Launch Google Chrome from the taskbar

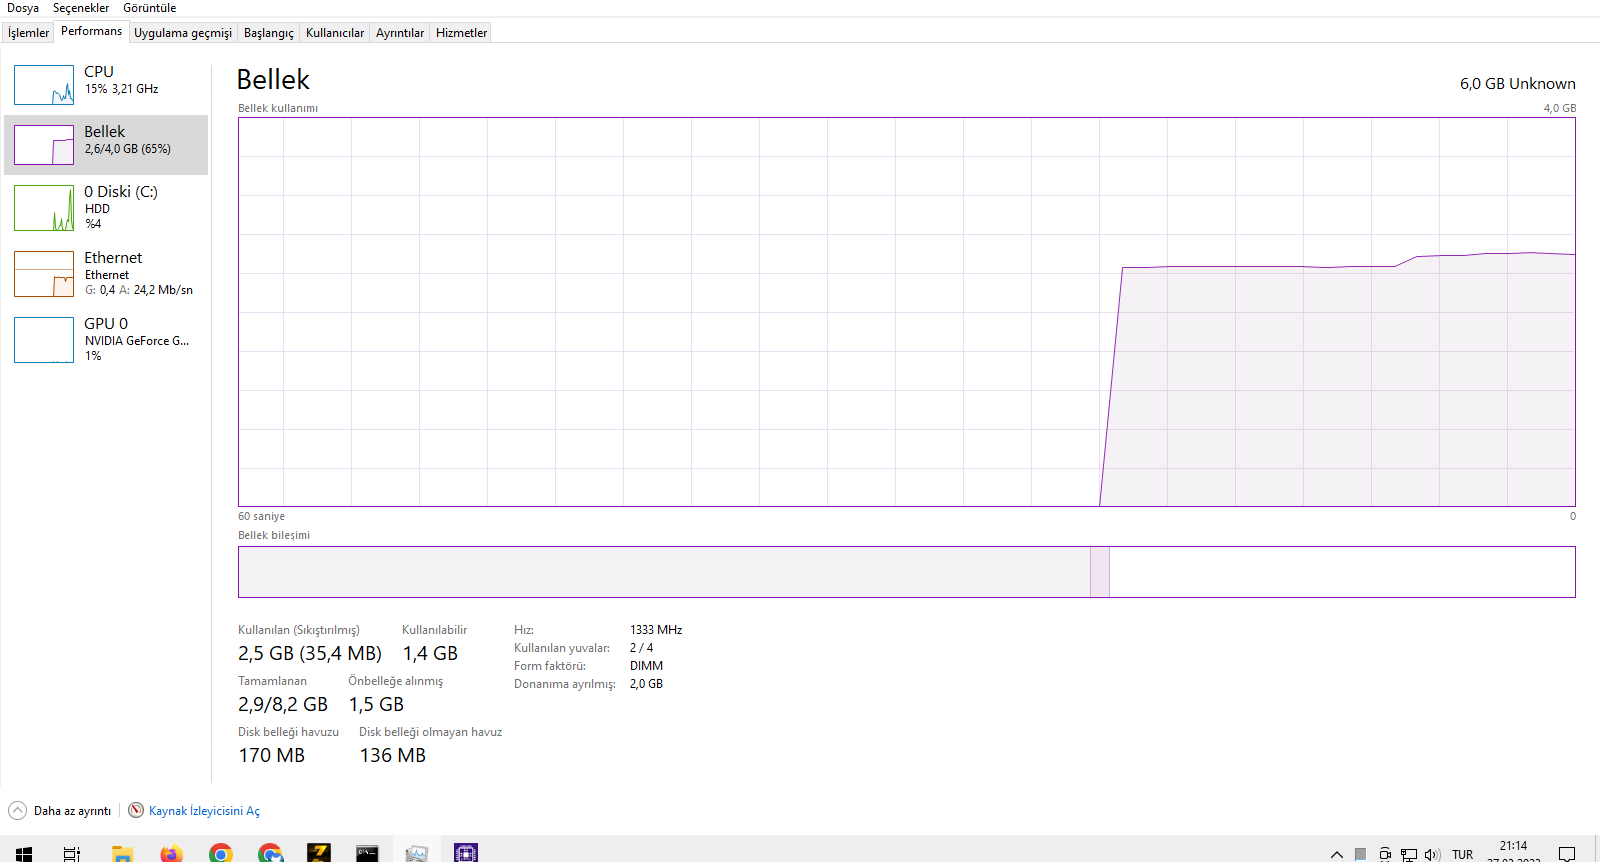(x=220, y=853)
